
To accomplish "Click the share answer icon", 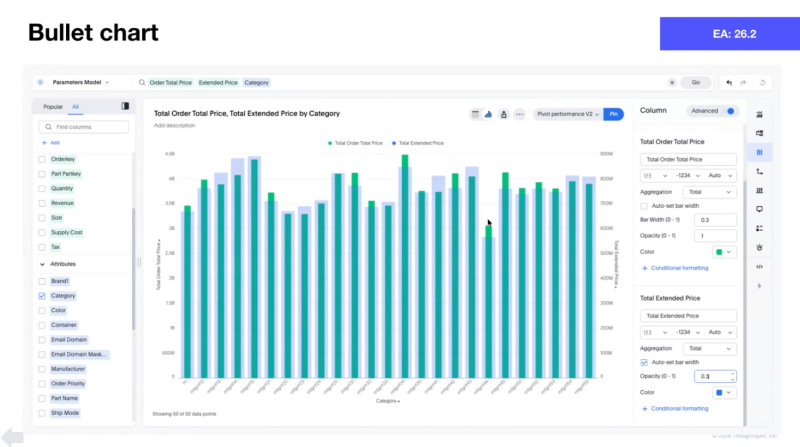I will 504,114.
